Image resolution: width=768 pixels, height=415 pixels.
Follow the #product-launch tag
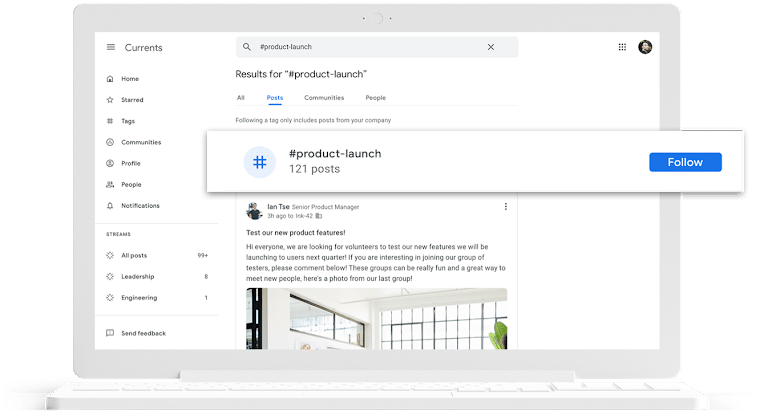coord(685,162)
